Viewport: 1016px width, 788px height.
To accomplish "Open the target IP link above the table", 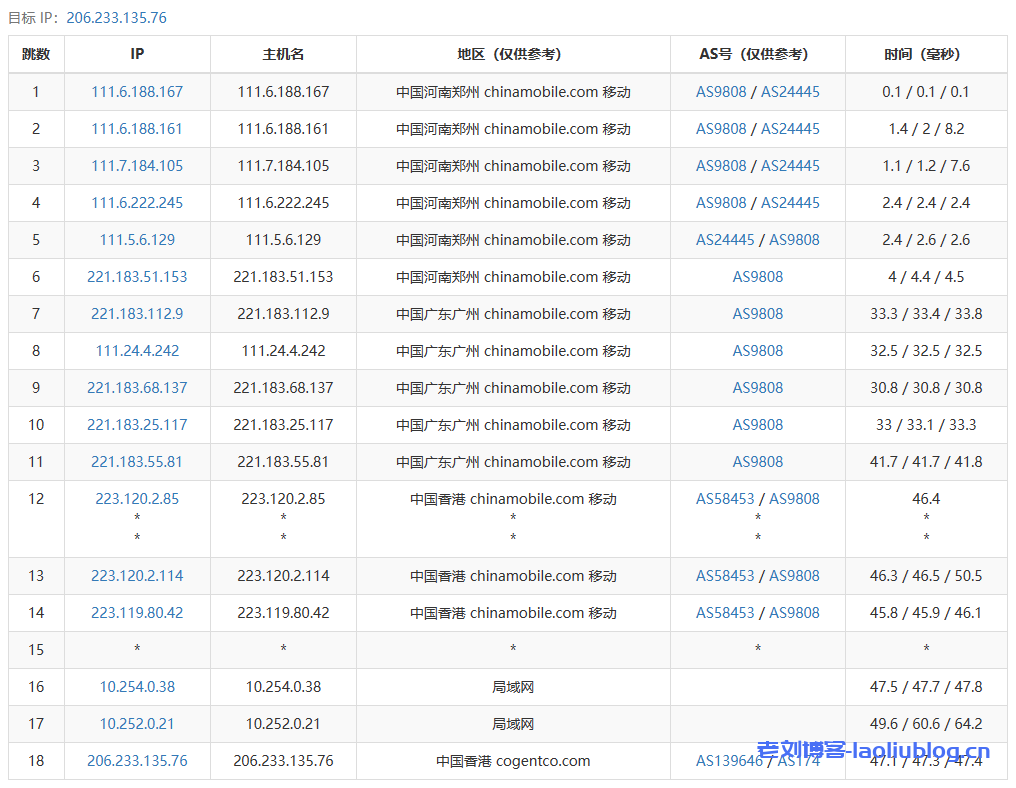I will click(x=116, y=18).
